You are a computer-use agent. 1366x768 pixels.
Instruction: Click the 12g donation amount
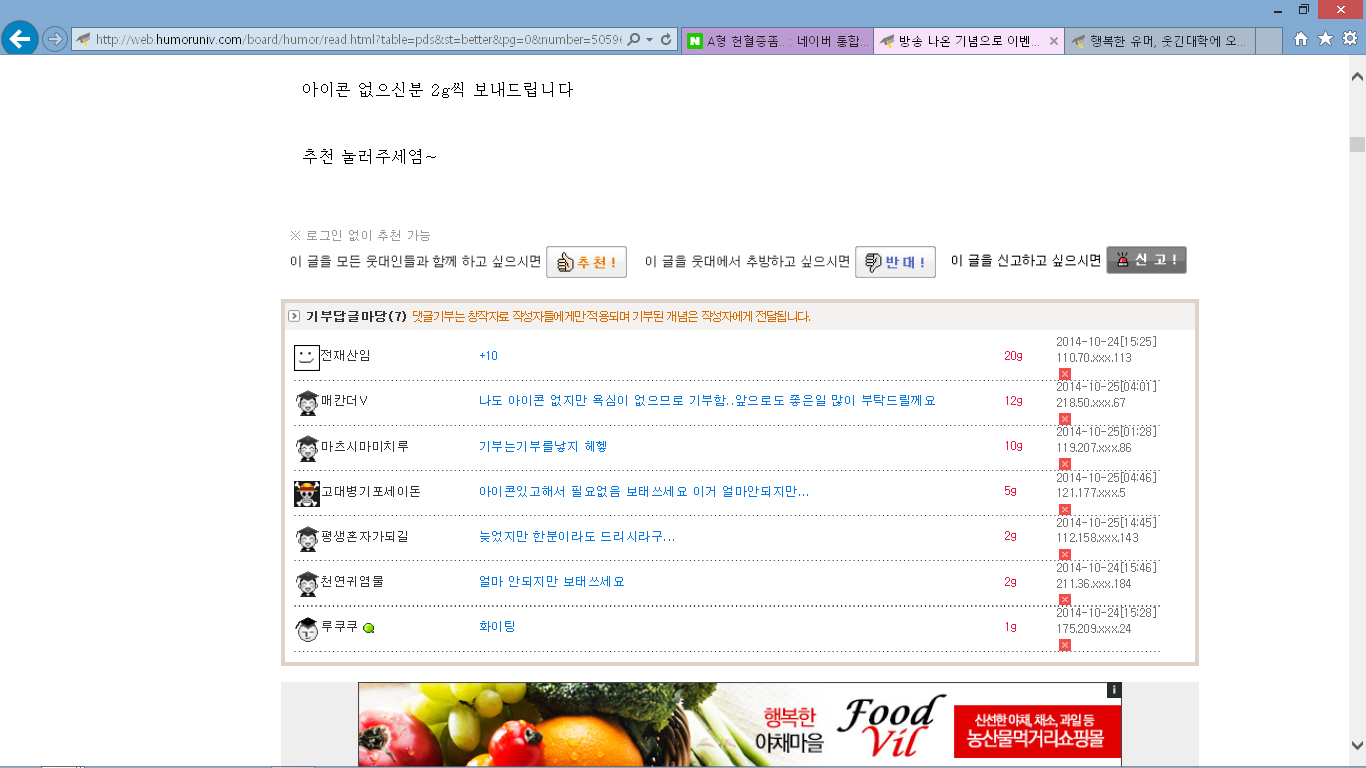1013,401
